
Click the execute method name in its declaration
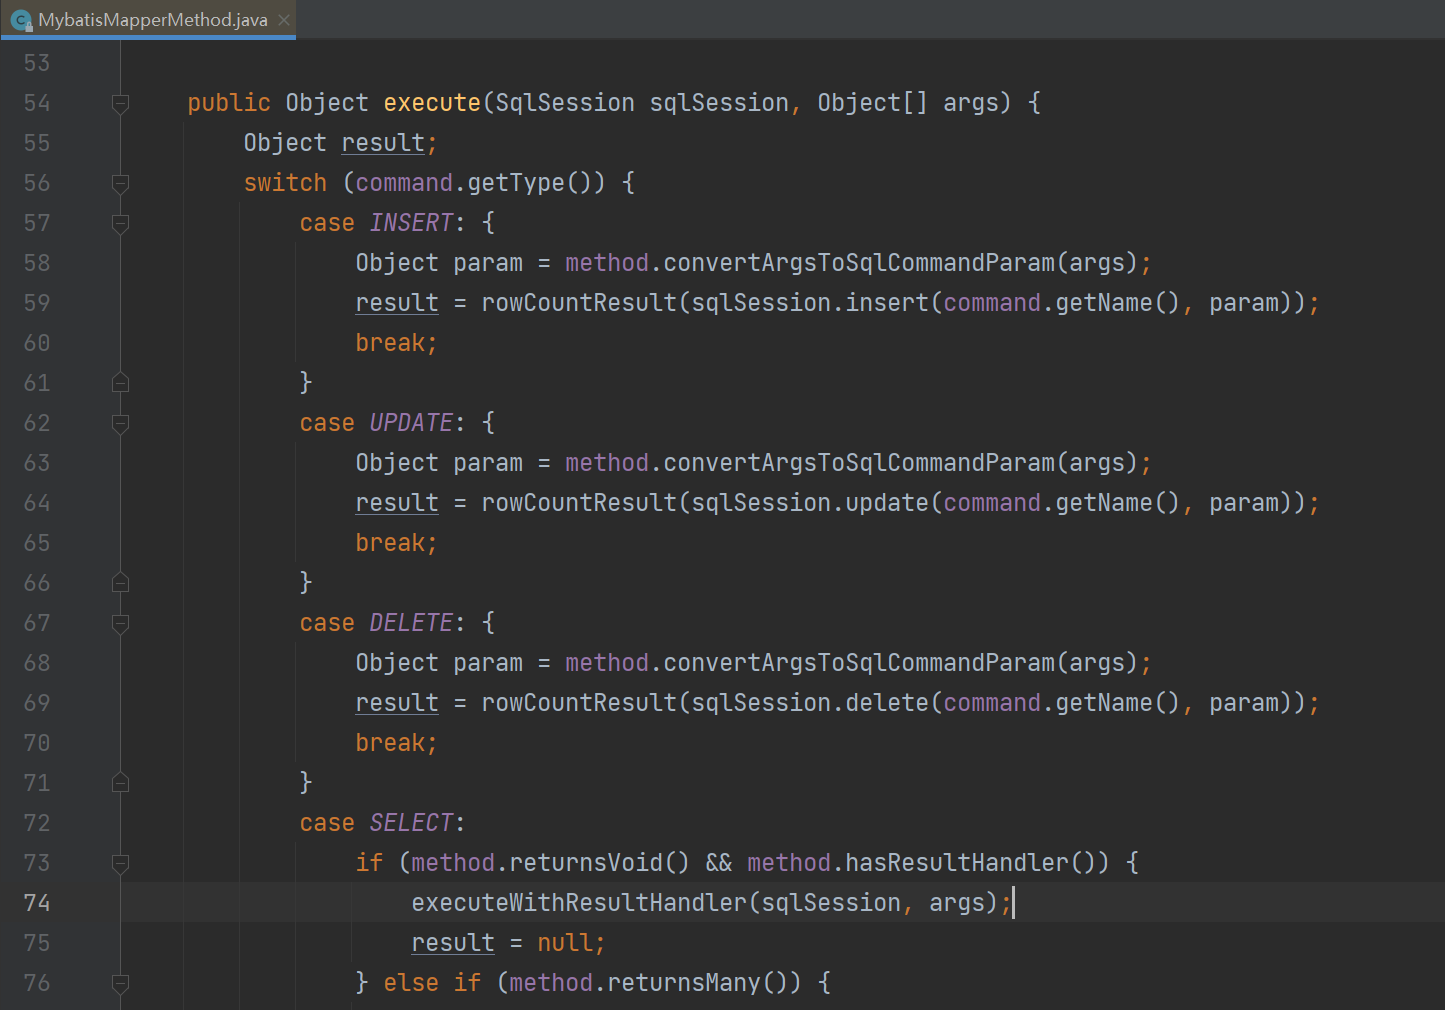click(432, 103)
